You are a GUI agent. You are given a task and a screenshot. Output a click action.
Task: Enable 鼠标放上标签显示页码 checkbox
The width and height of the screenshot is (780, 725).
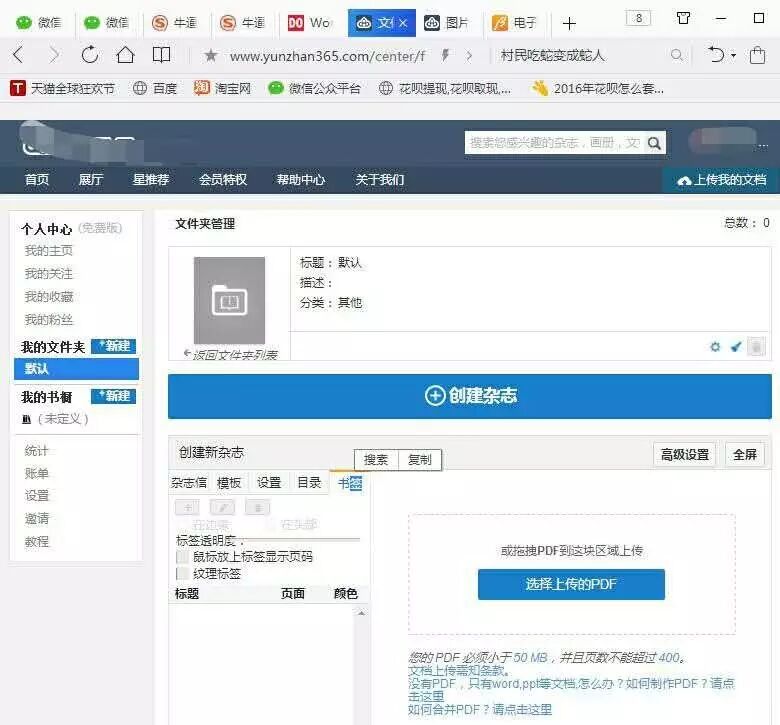pyautogui.click(x=183, y=556)
